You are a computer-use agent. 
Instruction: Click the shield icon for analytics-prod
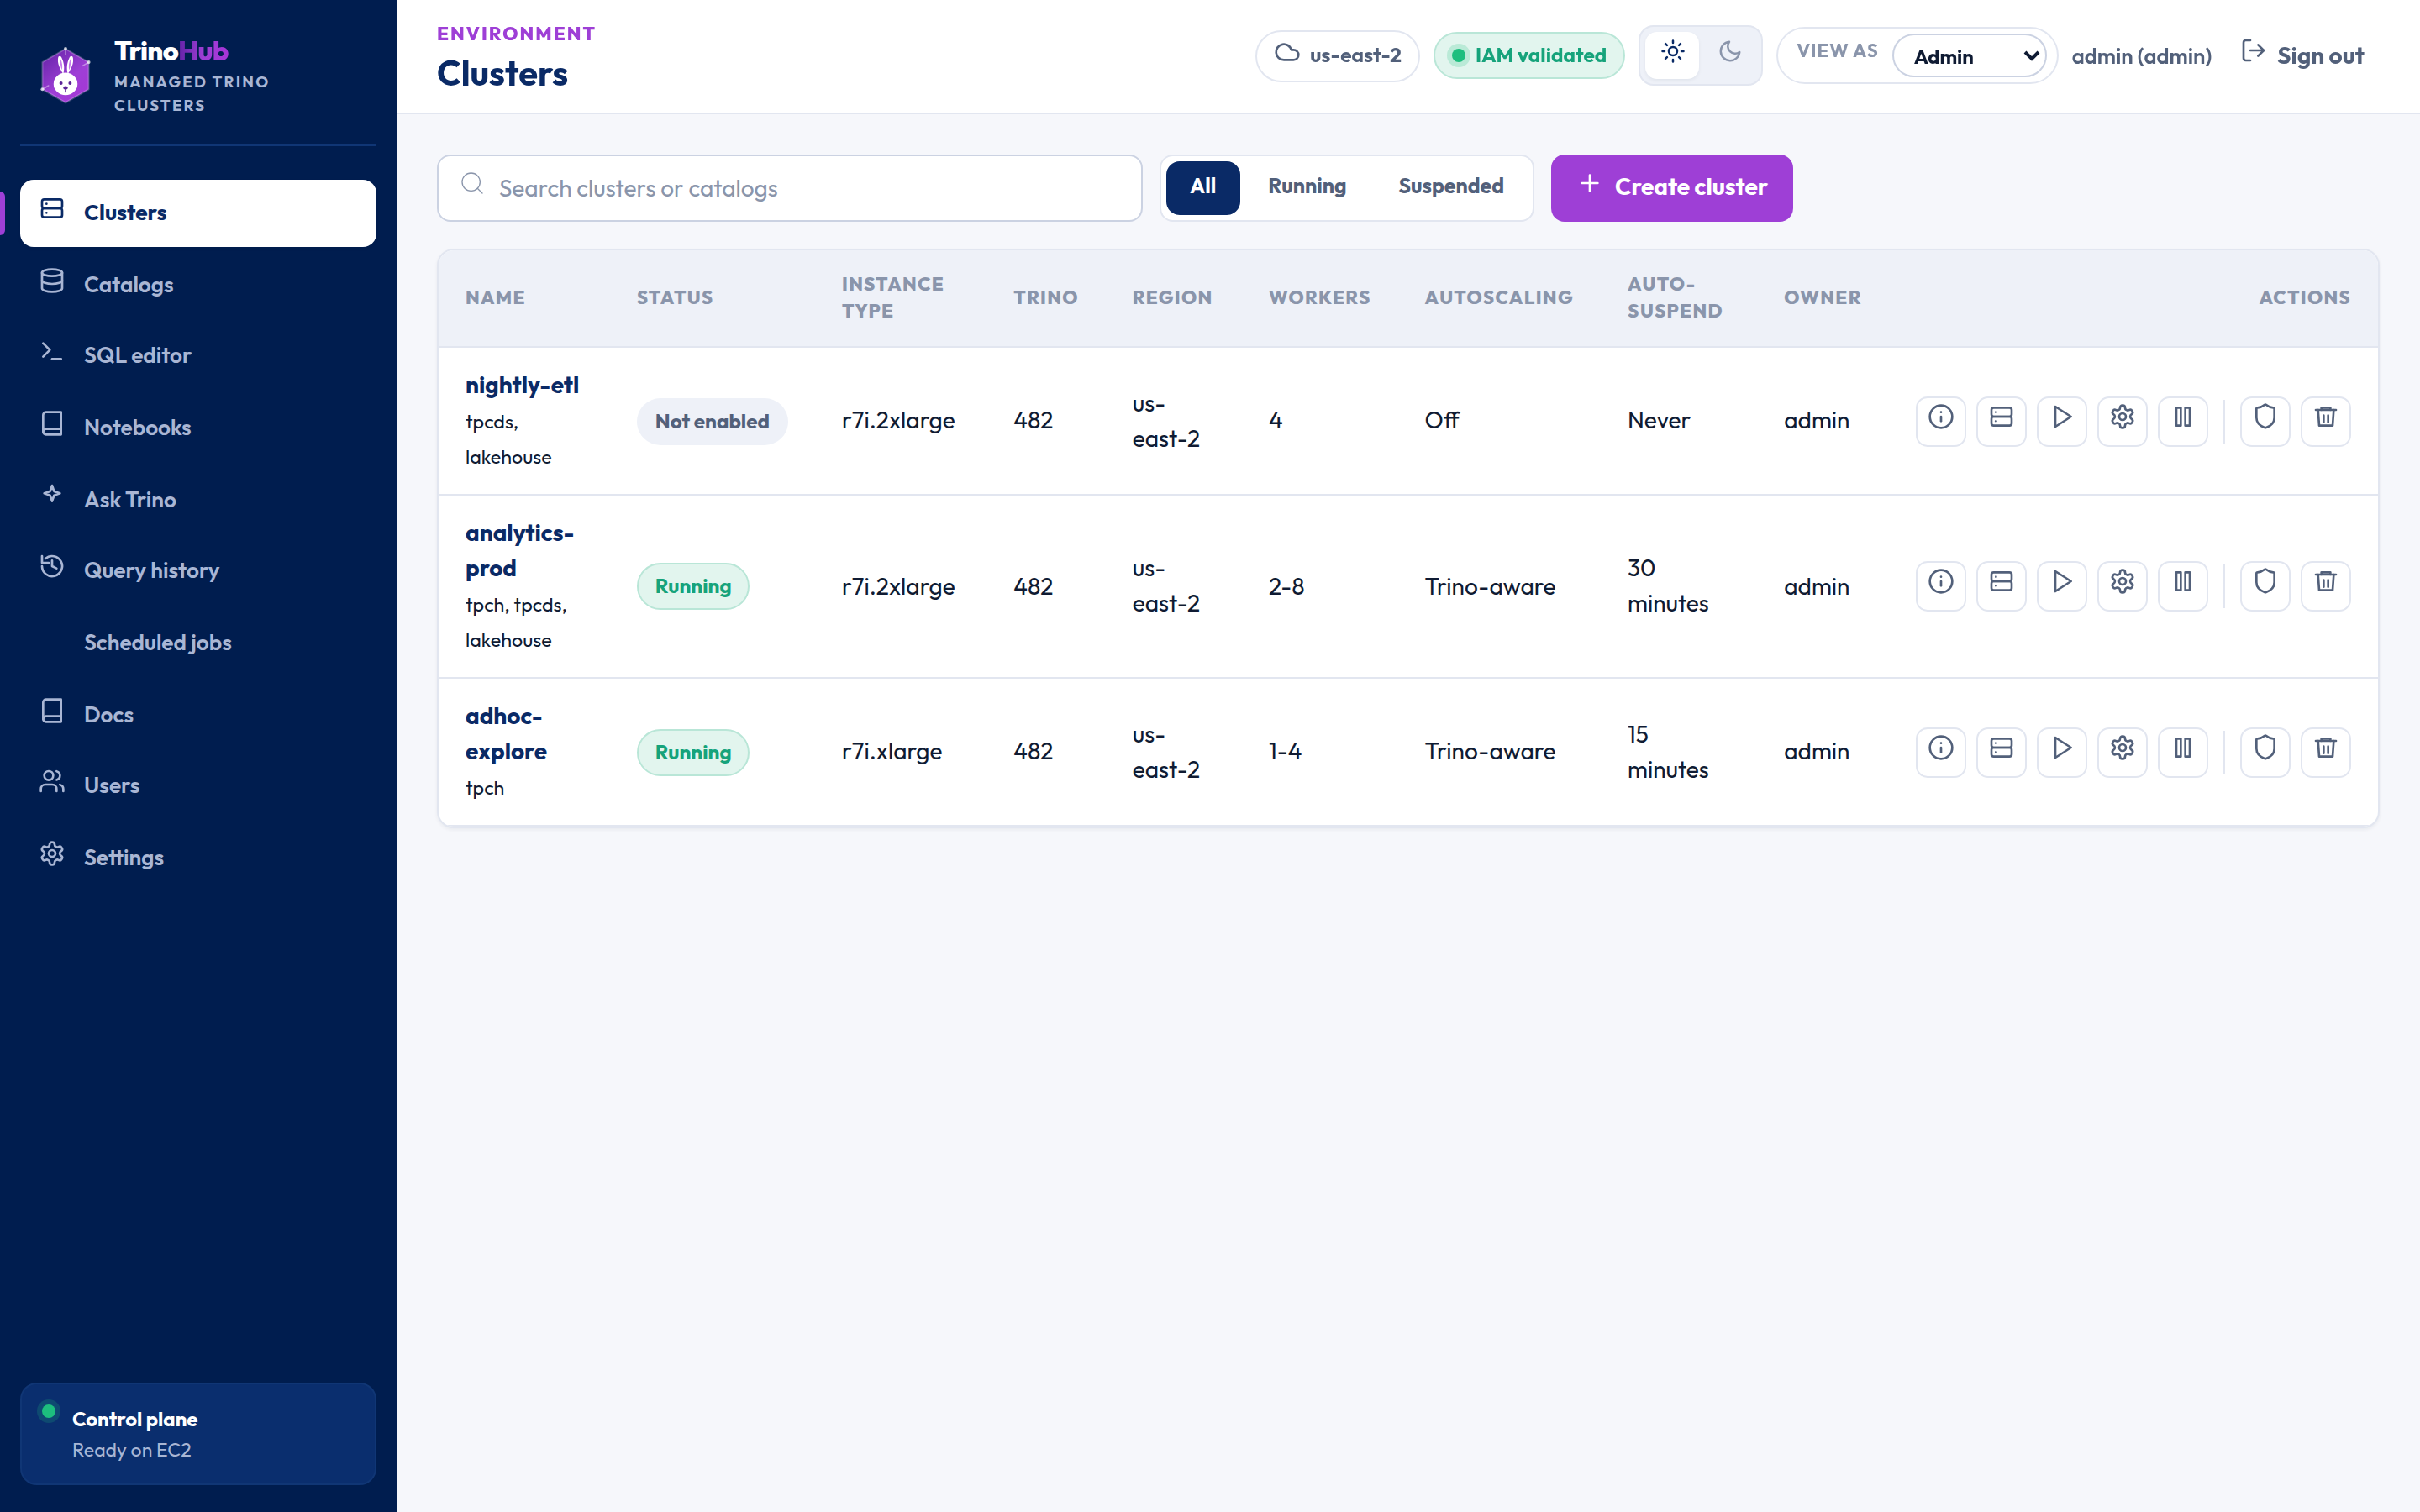coord(2265,584)
